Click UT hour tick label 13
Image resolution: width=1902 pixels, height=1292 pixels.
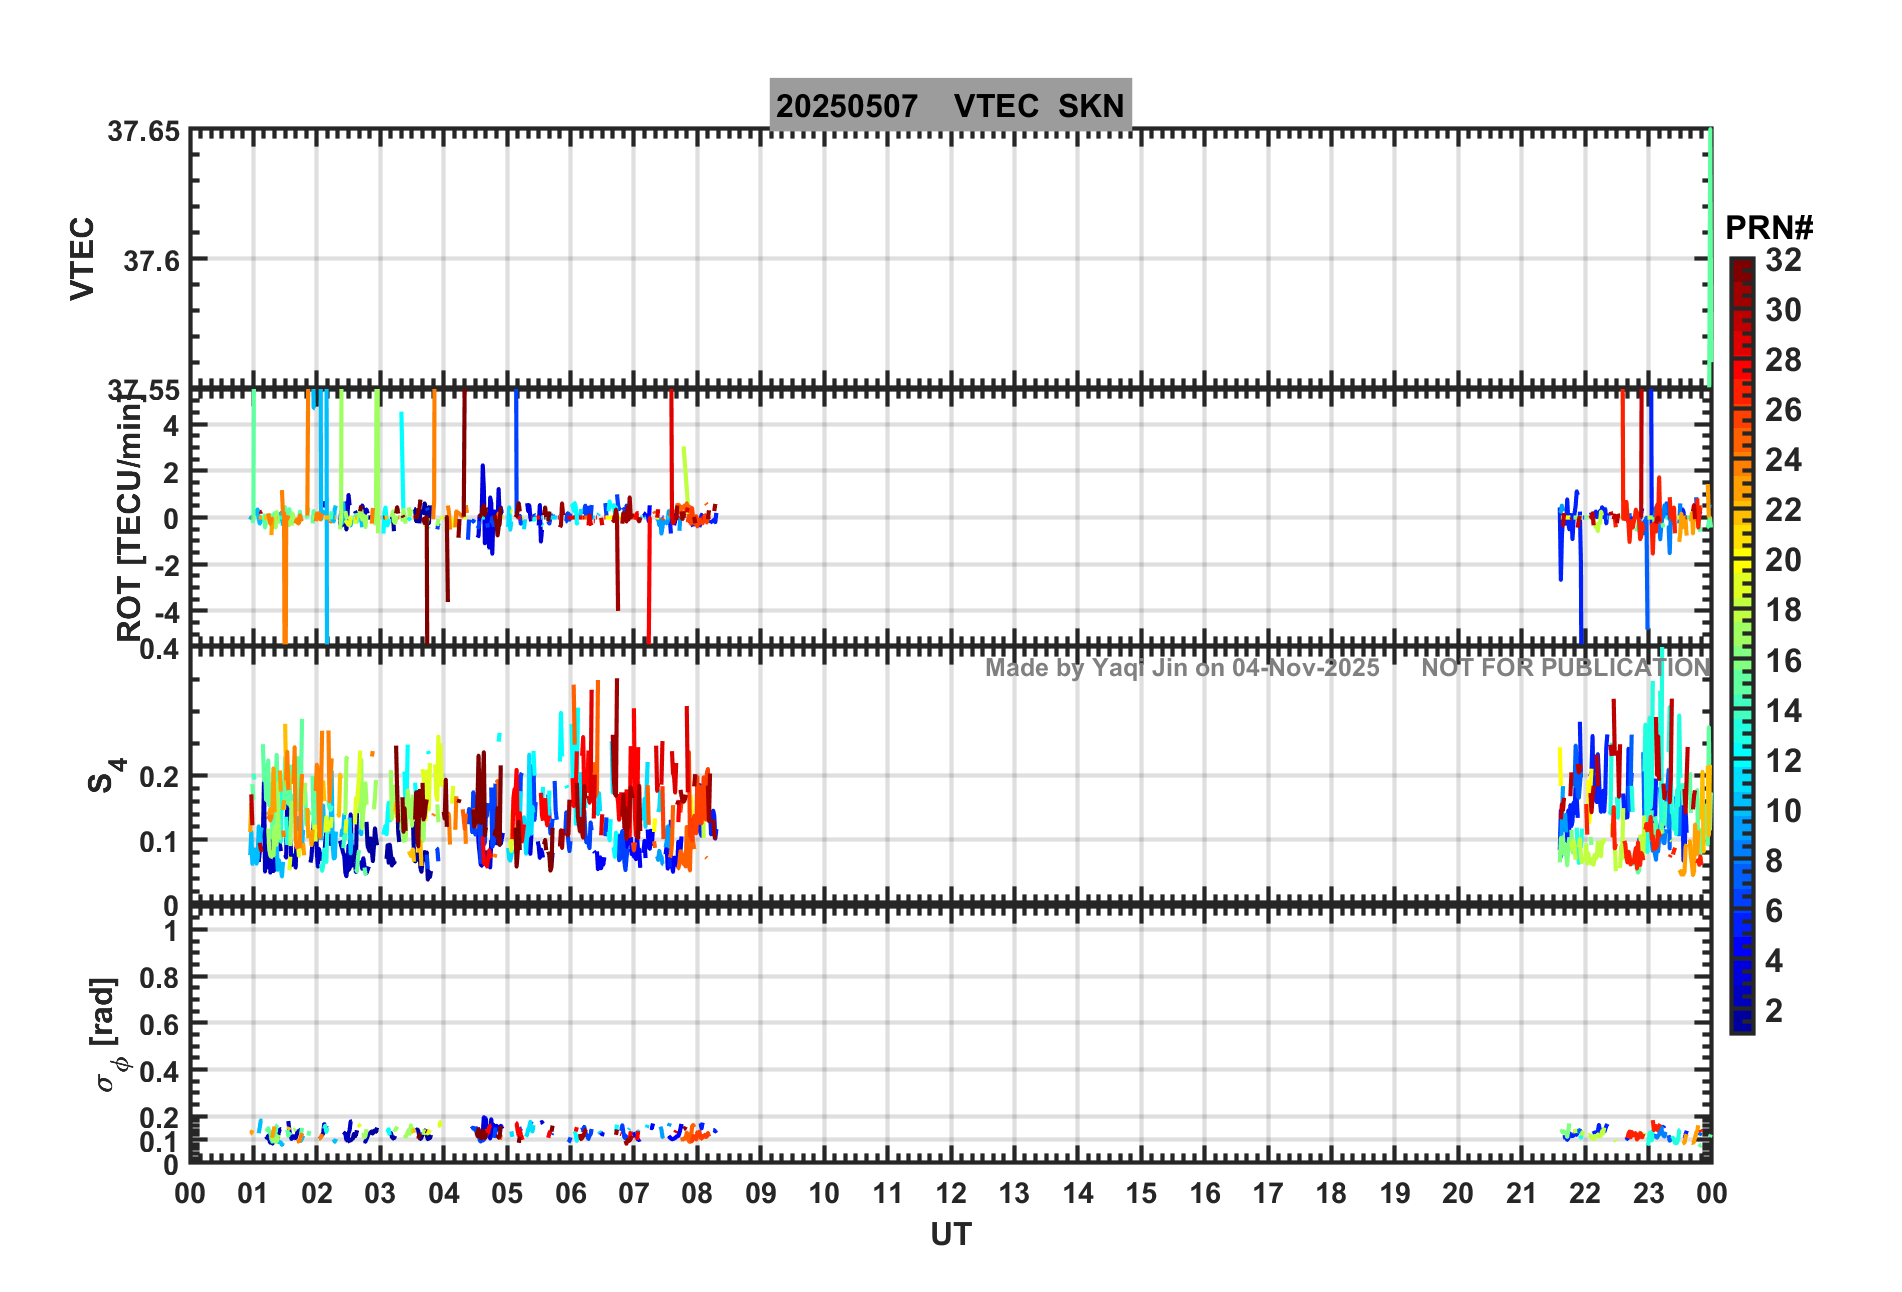pyautogui.click(x=1014, y=1193)
